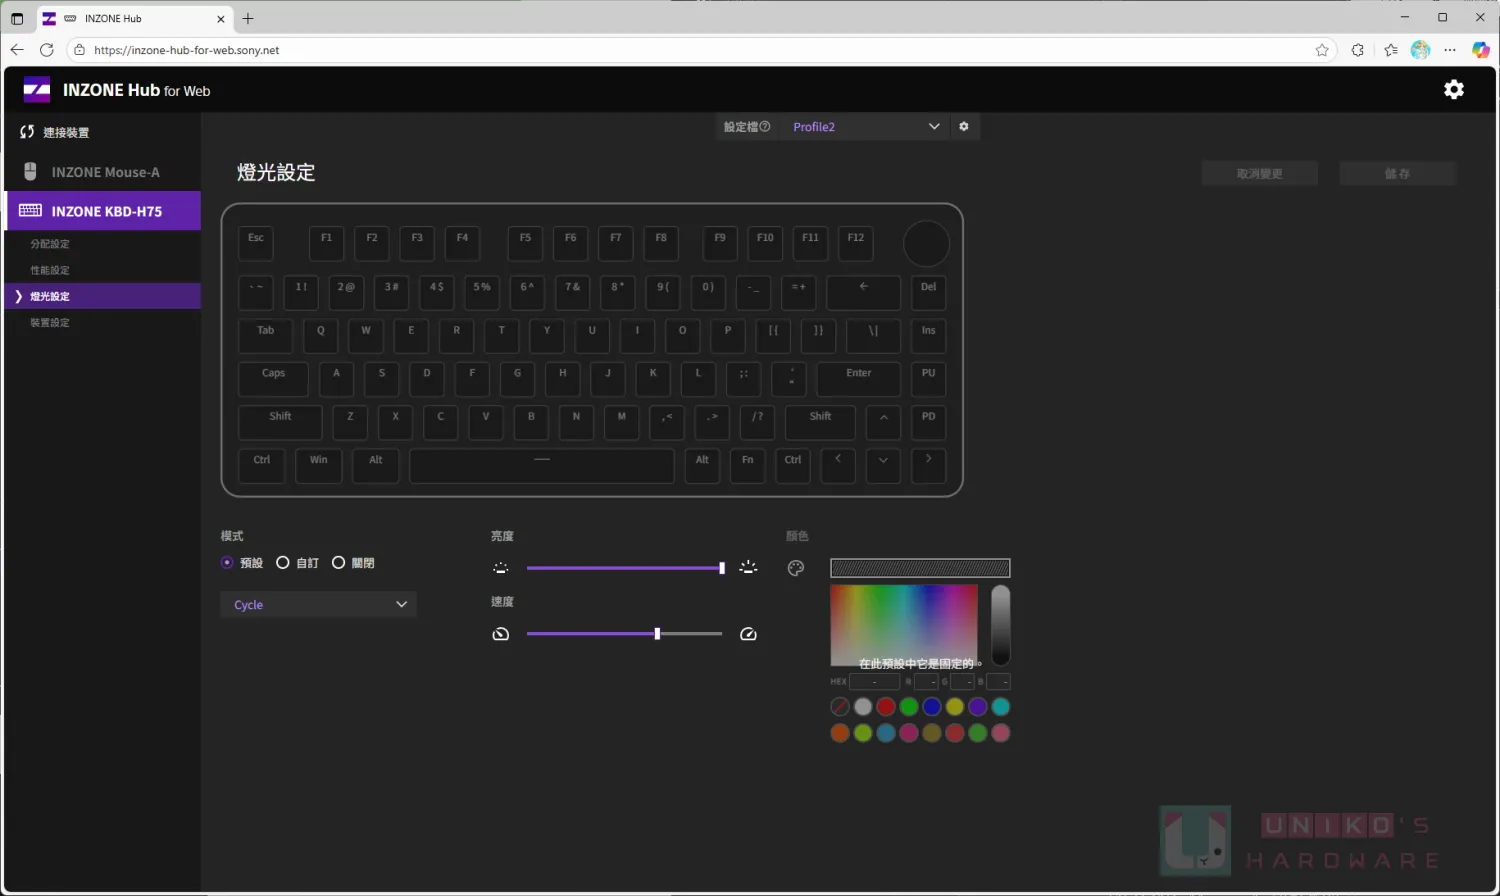Click the 取消變更 cancel changes button

(x=1259, y=174)
